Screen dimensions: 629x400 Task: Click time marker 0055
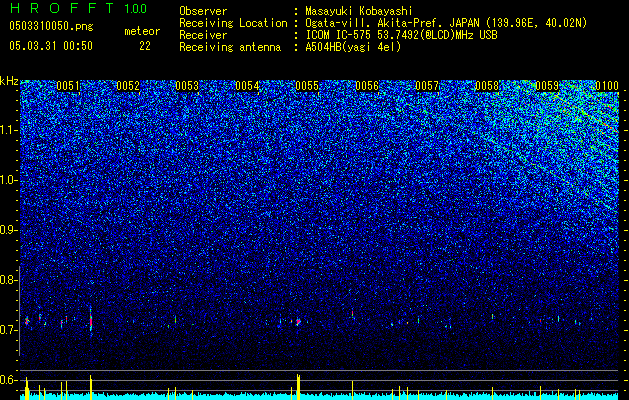point(307,86)
